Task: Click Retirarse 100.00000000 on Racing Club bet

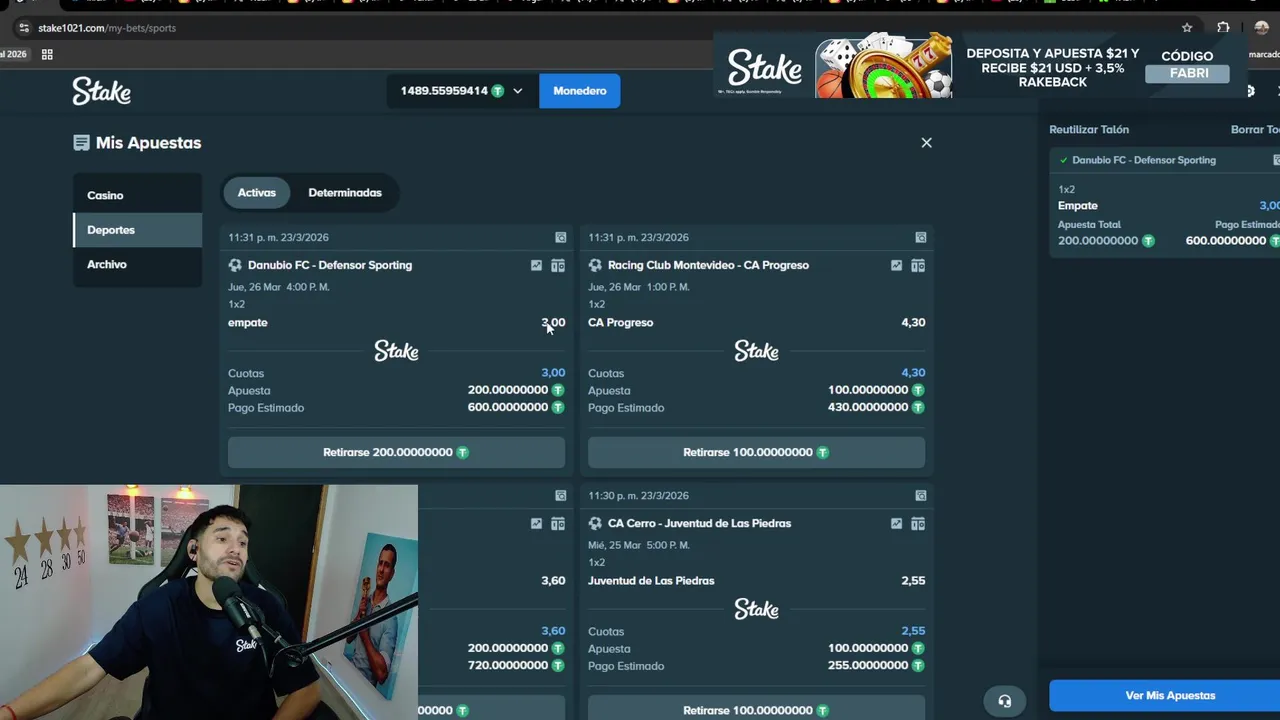Action: [756, 452]
